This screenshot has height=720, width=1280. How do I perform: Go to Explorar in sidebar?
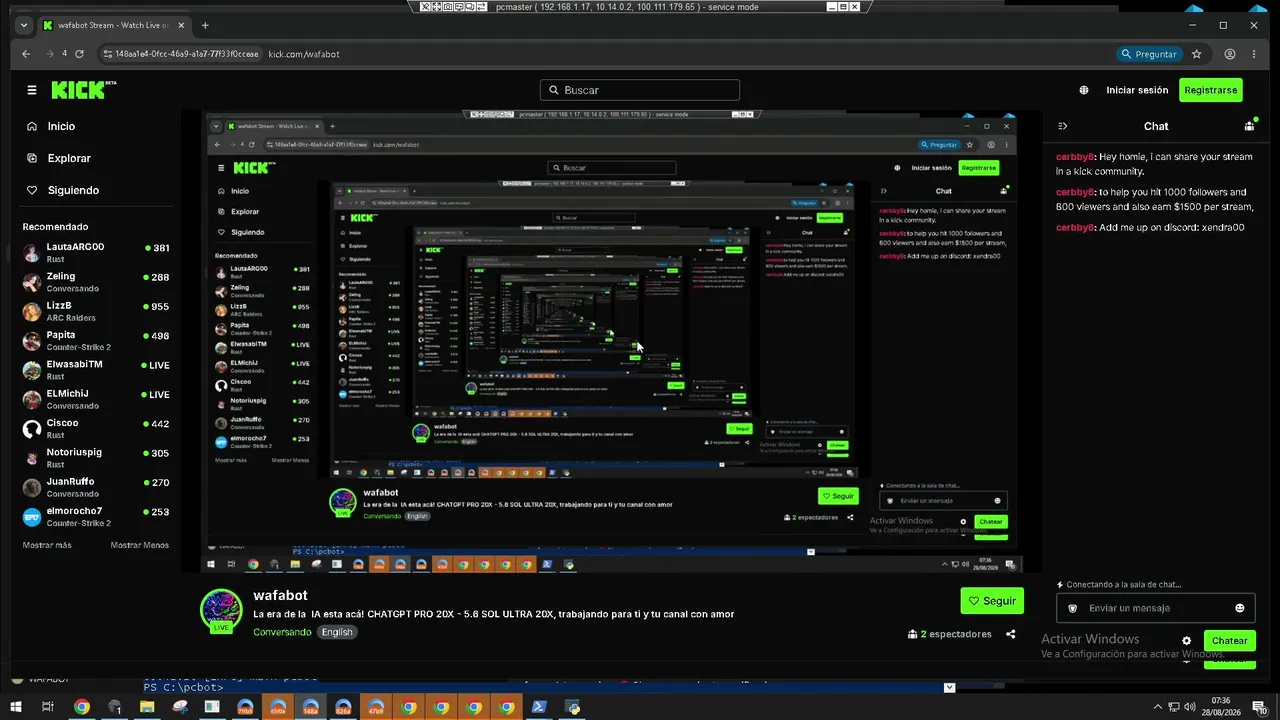[x=69, y=158]
